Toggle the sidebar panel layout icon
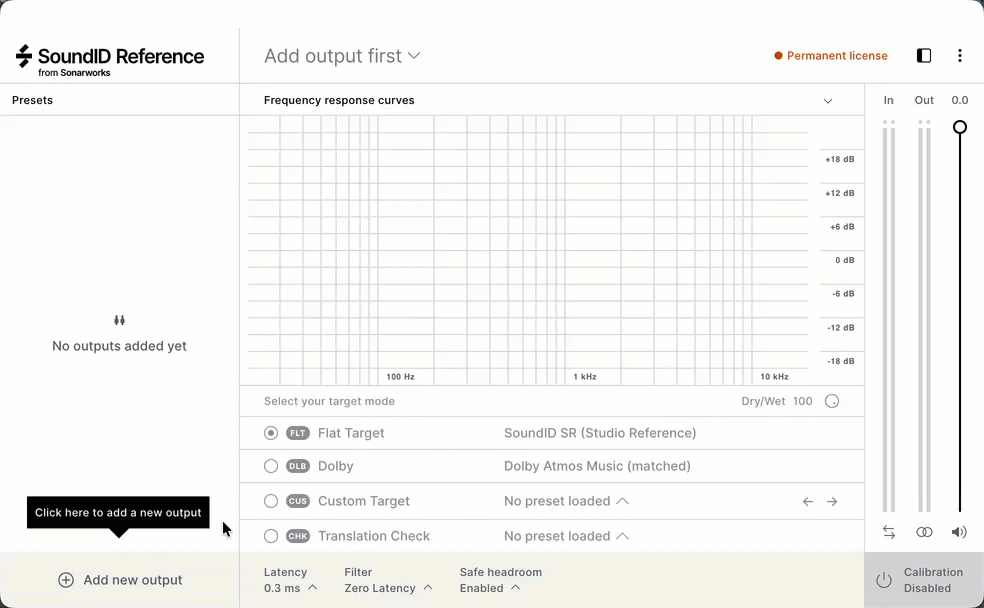 tap(924, 56)
